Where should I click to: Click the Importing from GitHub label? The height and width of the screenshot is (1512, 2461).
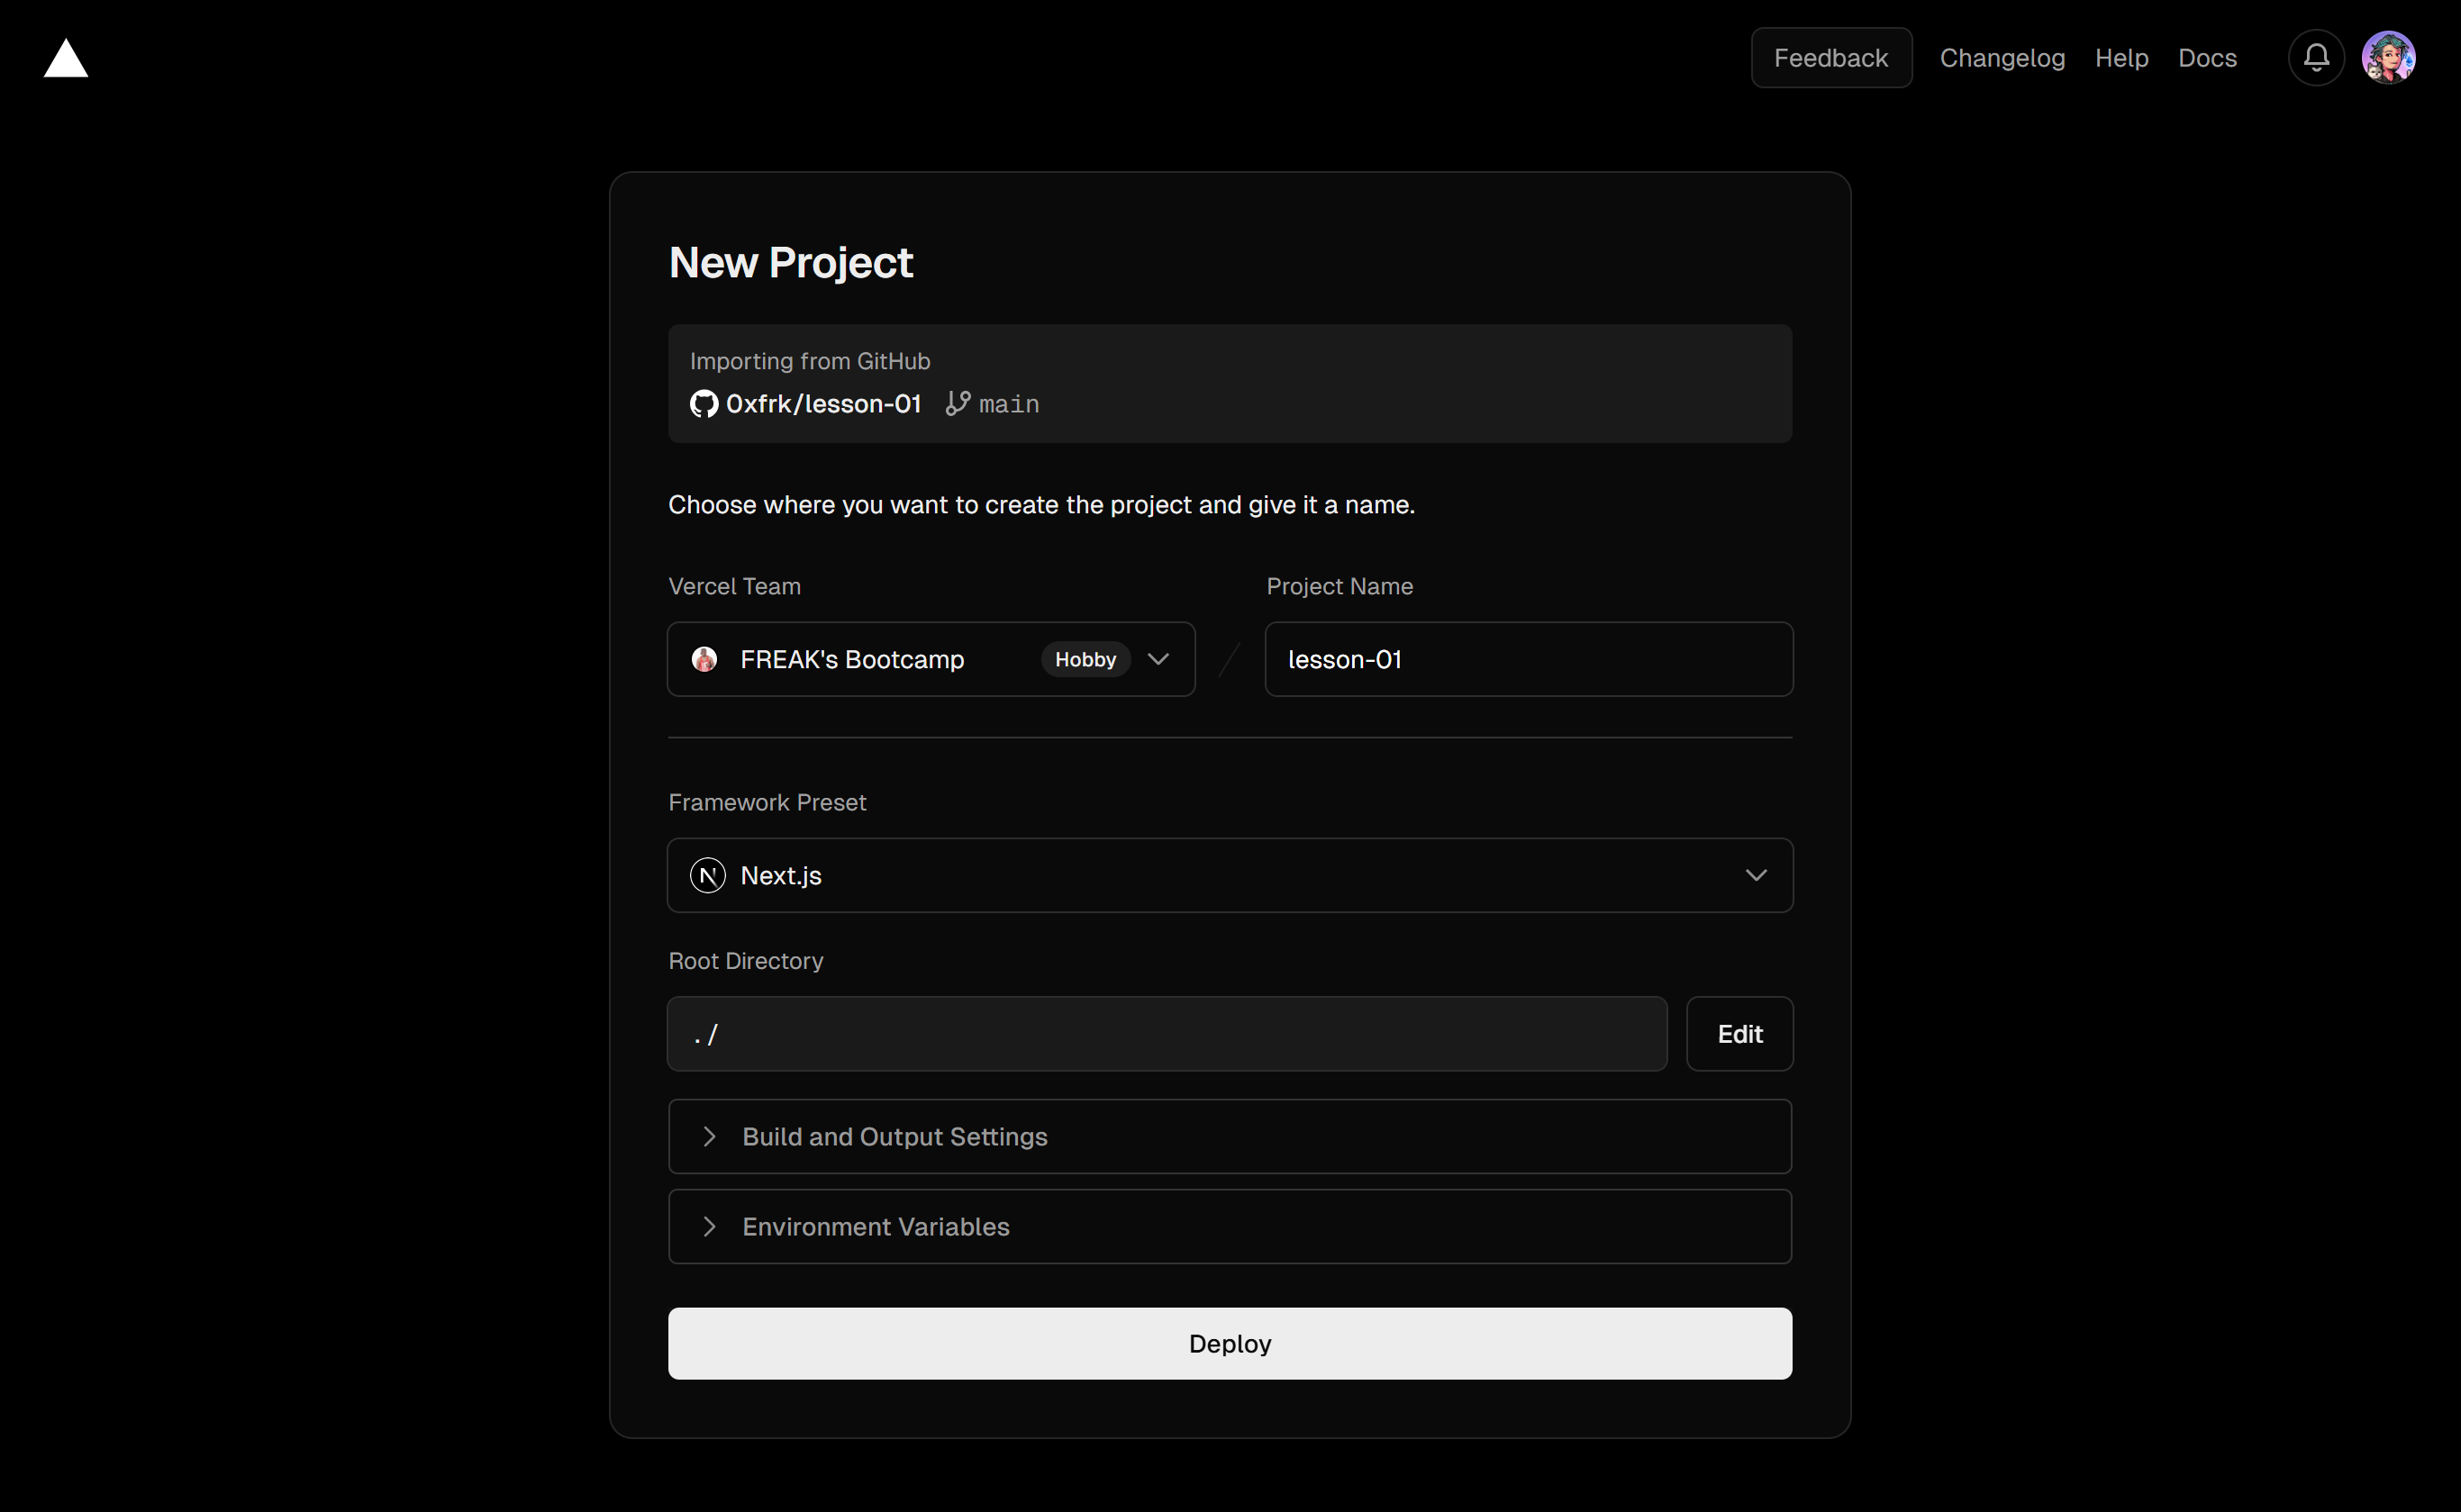810,361
